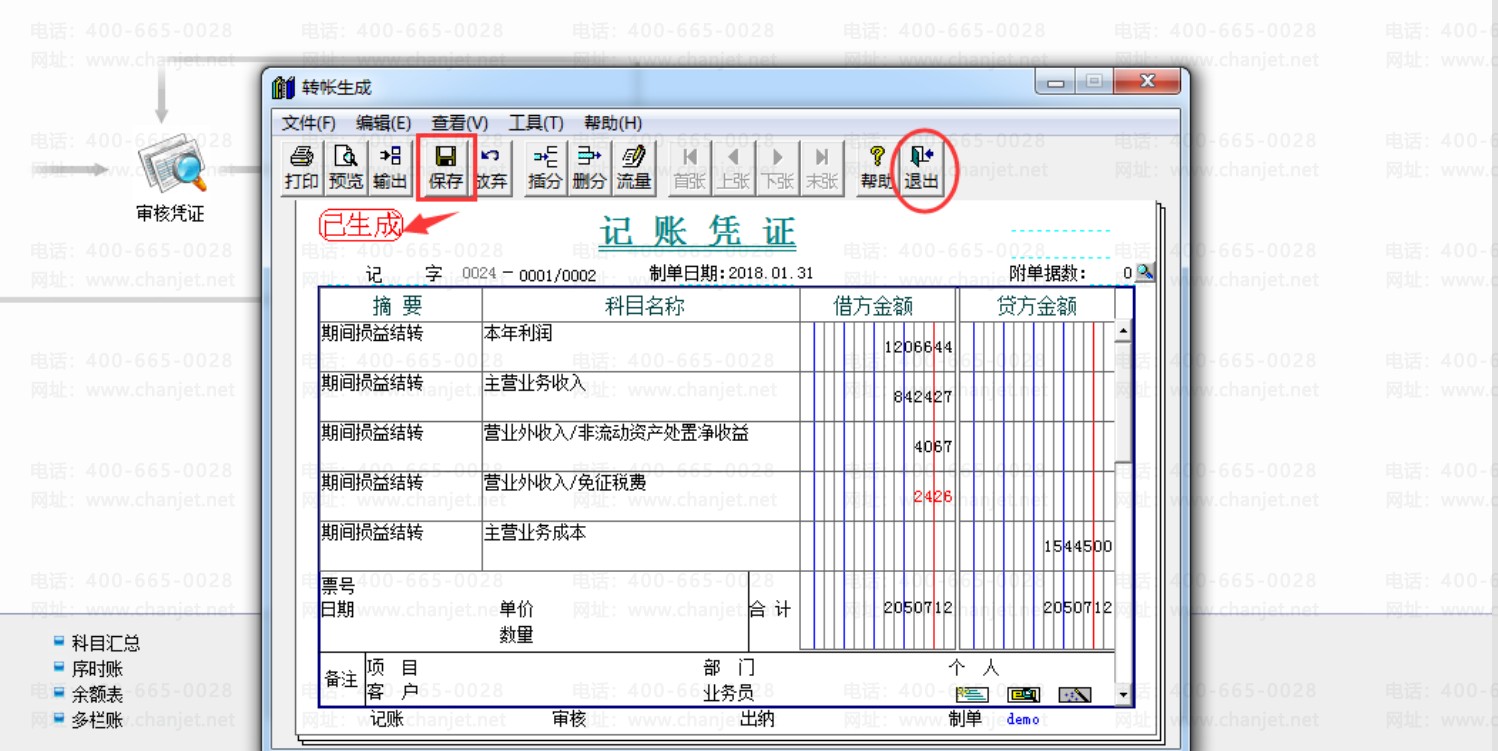Viewport: 1498px width, 751px height.
Task: Click the debit amount 4067
Action: coord(933,447)
